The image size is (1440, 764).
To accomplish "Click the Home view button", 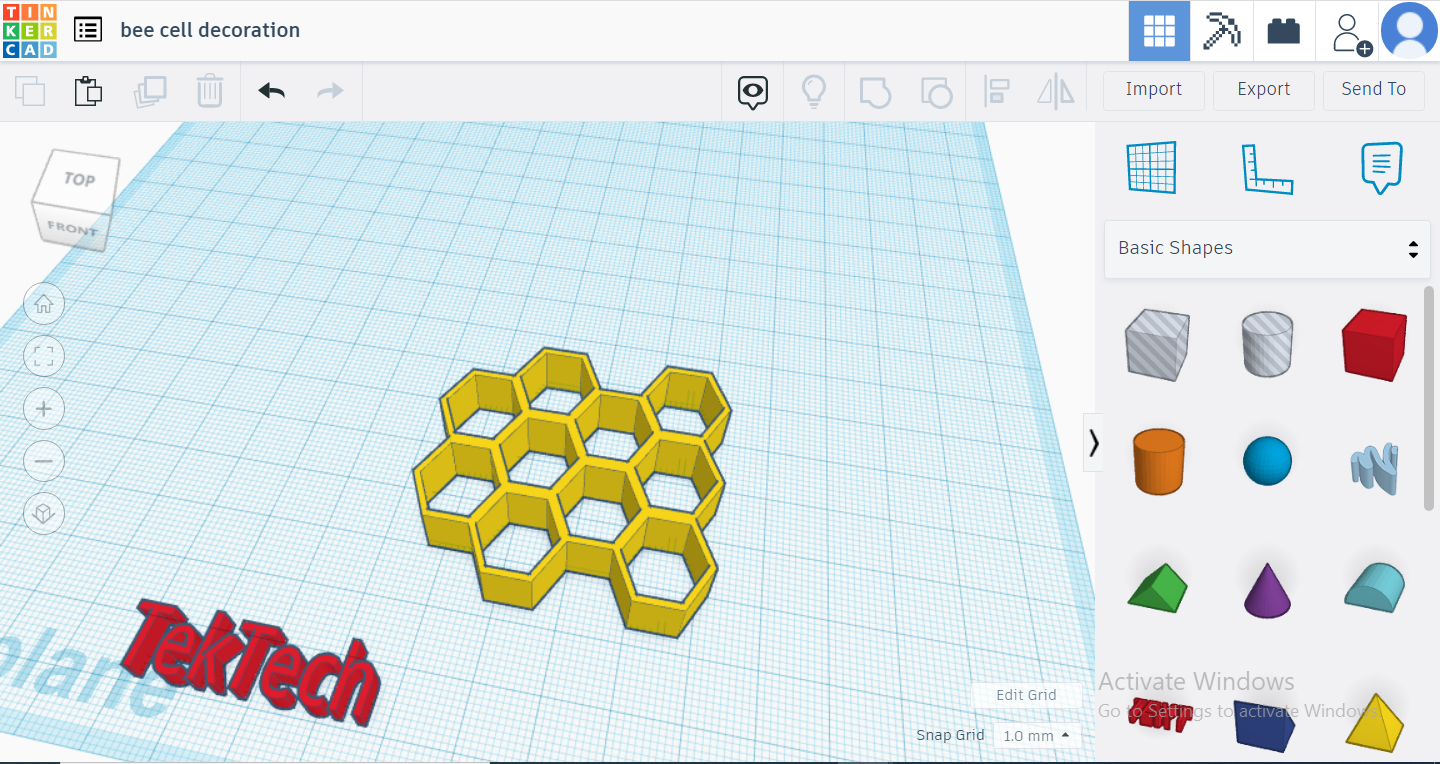I will 44,304.
